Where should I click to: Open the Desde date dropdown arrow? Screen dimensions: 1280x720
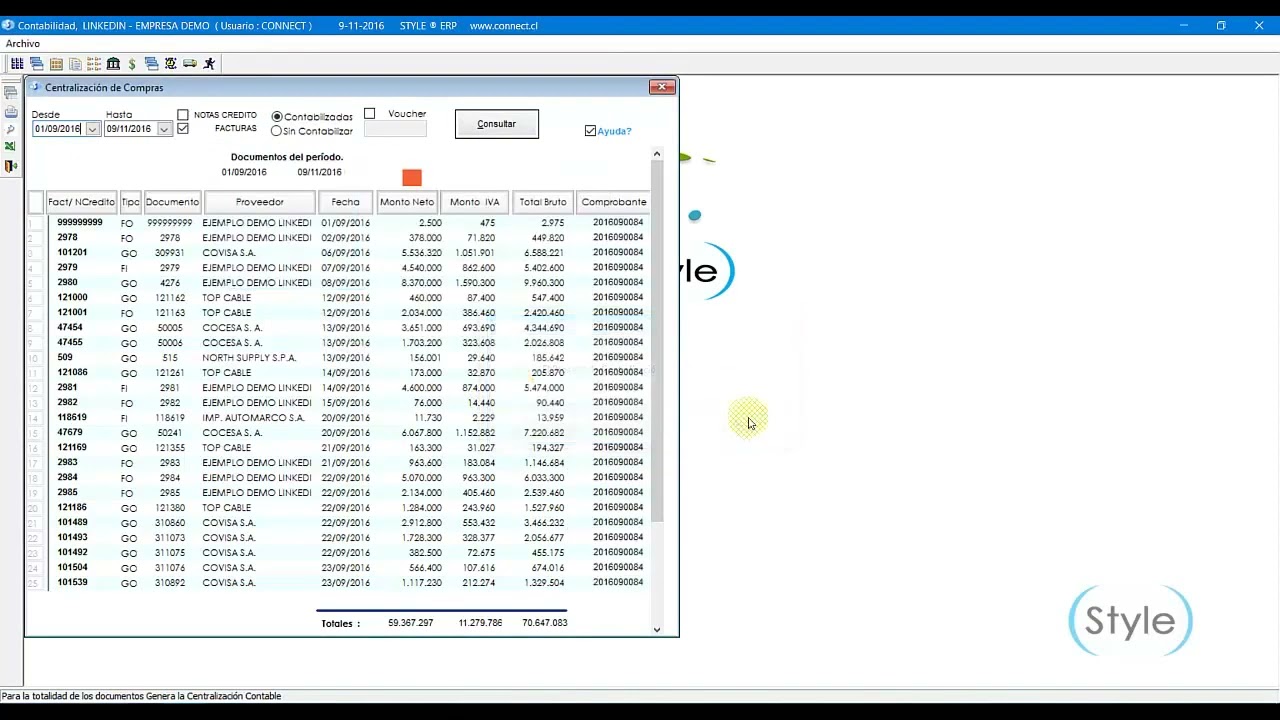(92, 129)
